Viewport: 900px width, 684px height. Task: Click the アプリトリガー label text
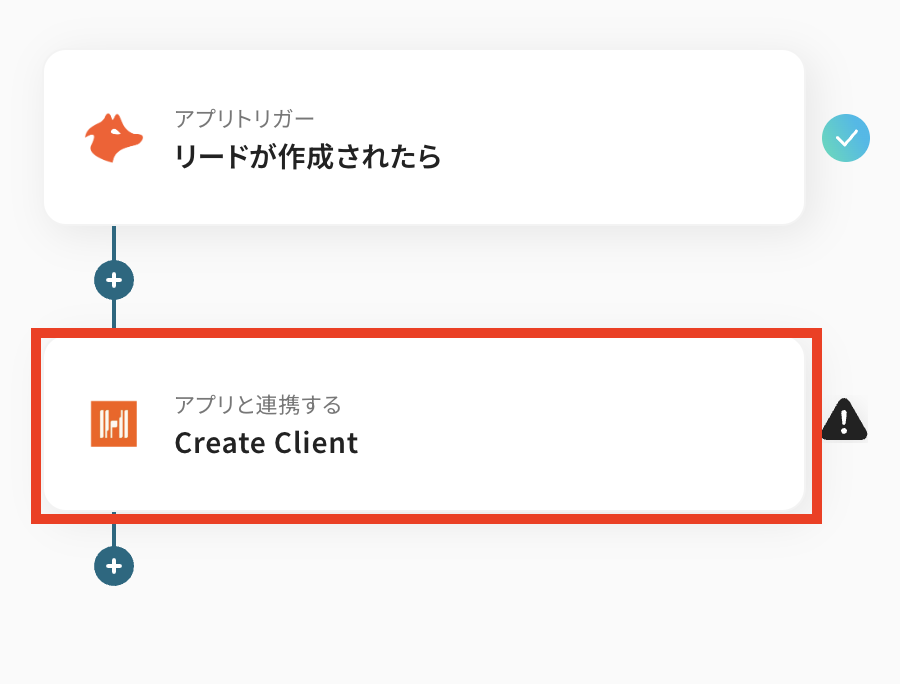coord(245,119)
